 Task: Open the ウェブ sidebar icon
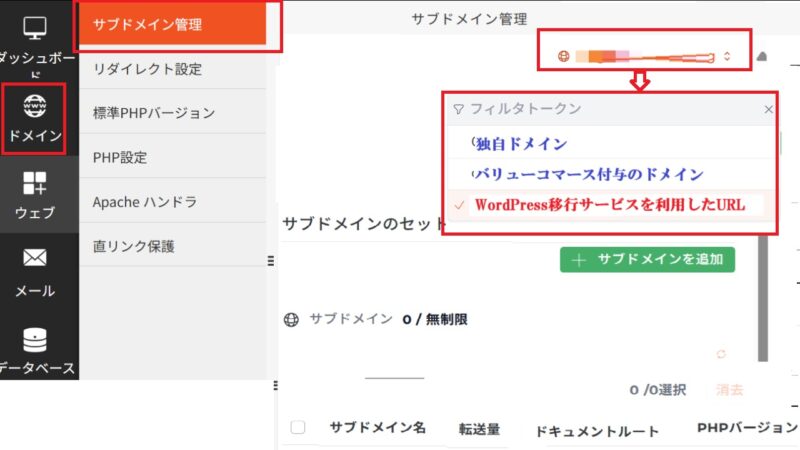pyautogui.click(x=34, y=183)
